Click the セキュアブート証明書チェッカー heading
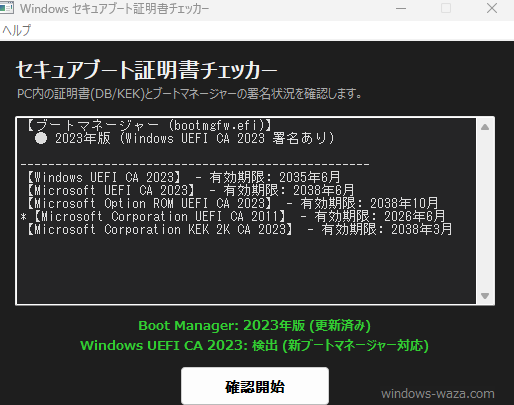The width and height of the screenshot is (514, 405). [146, 70]
